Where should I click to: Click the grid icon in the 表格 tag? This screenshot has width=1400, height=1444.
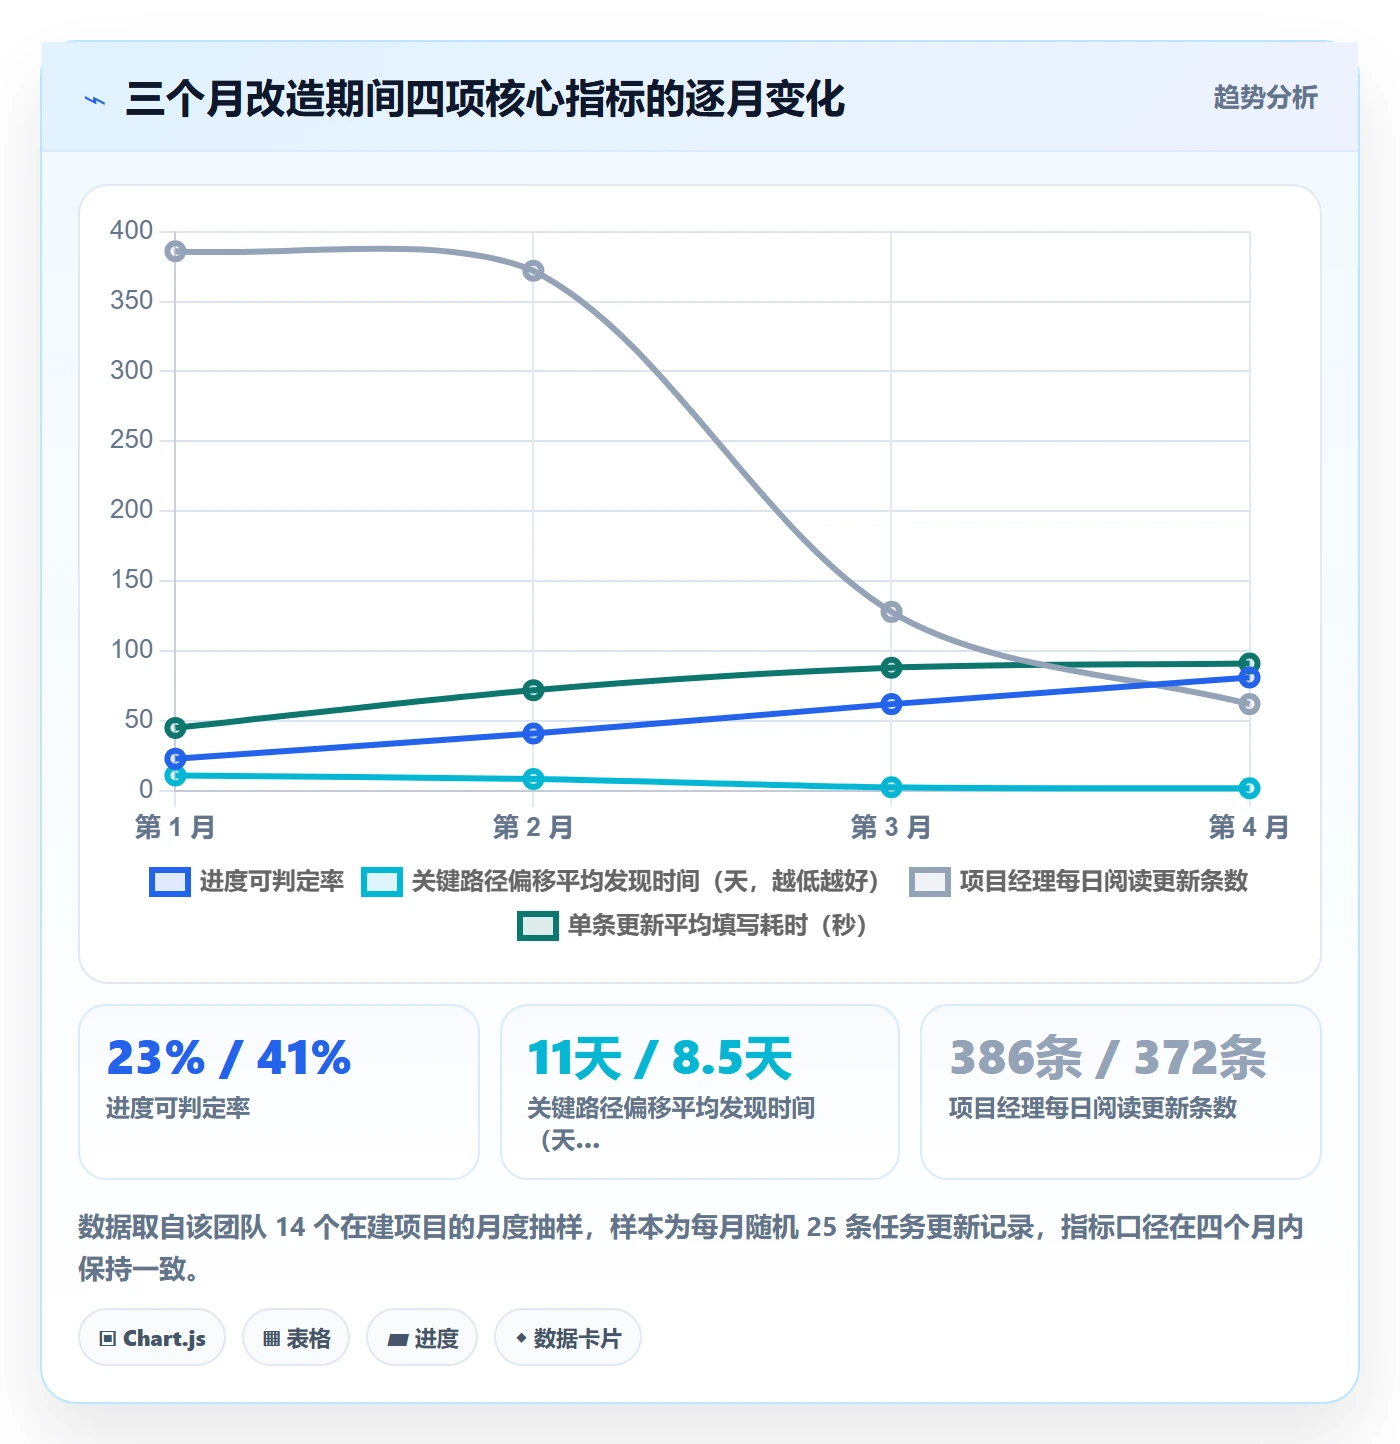271,1339
